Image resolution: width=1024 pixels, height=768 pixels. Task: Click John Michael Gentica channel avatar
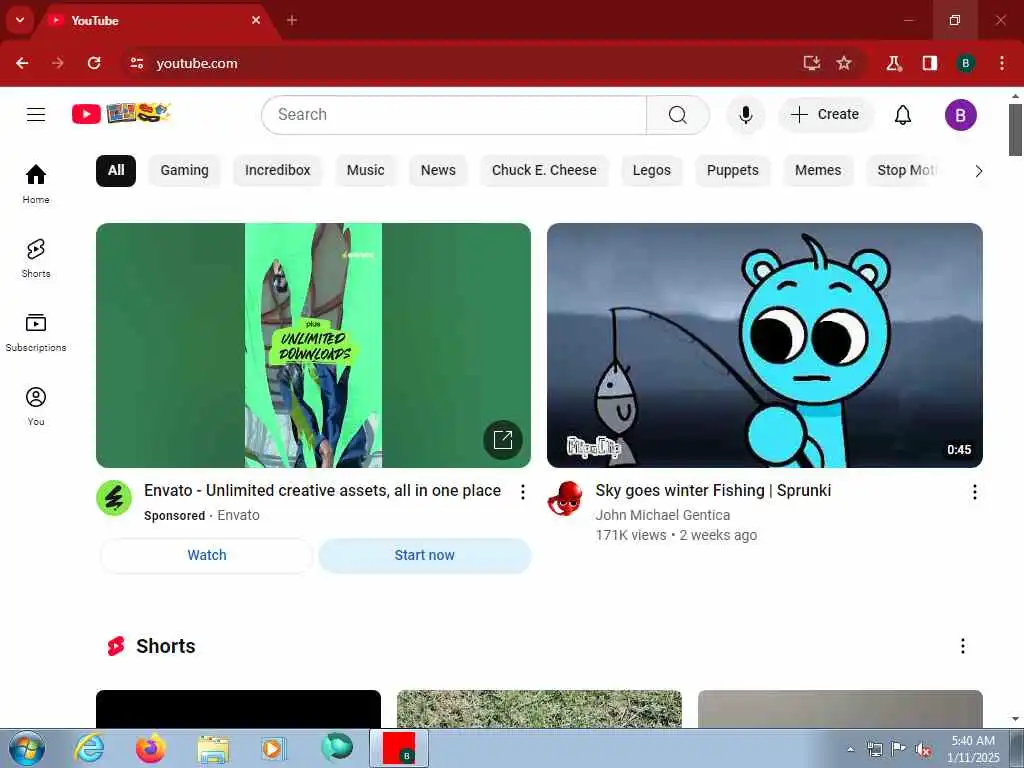click(x=566, y=498)
